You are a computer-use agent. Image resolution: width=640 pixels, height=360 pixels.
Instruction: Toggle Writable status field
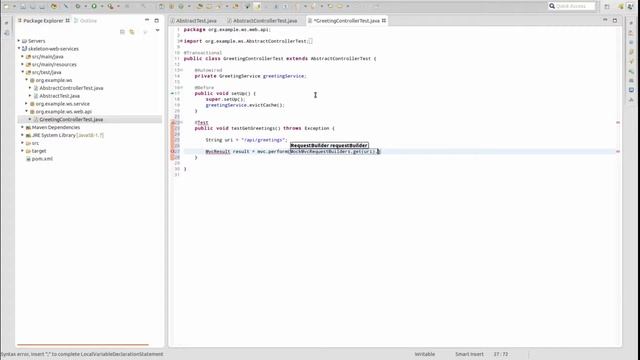[424, 354]
